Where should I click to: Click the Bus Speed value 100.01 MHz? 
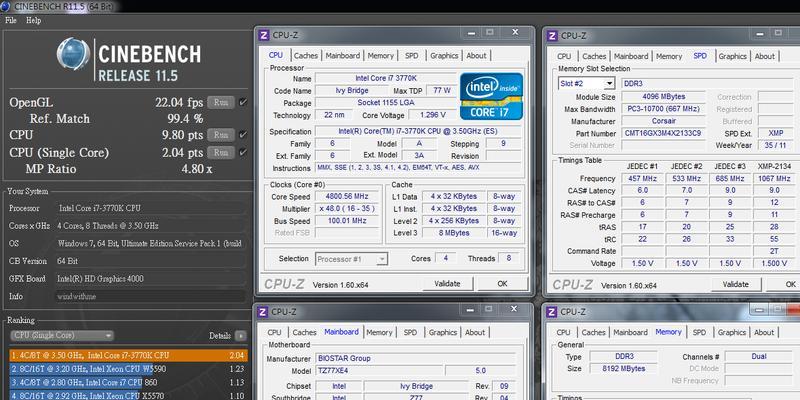(347, 221)
